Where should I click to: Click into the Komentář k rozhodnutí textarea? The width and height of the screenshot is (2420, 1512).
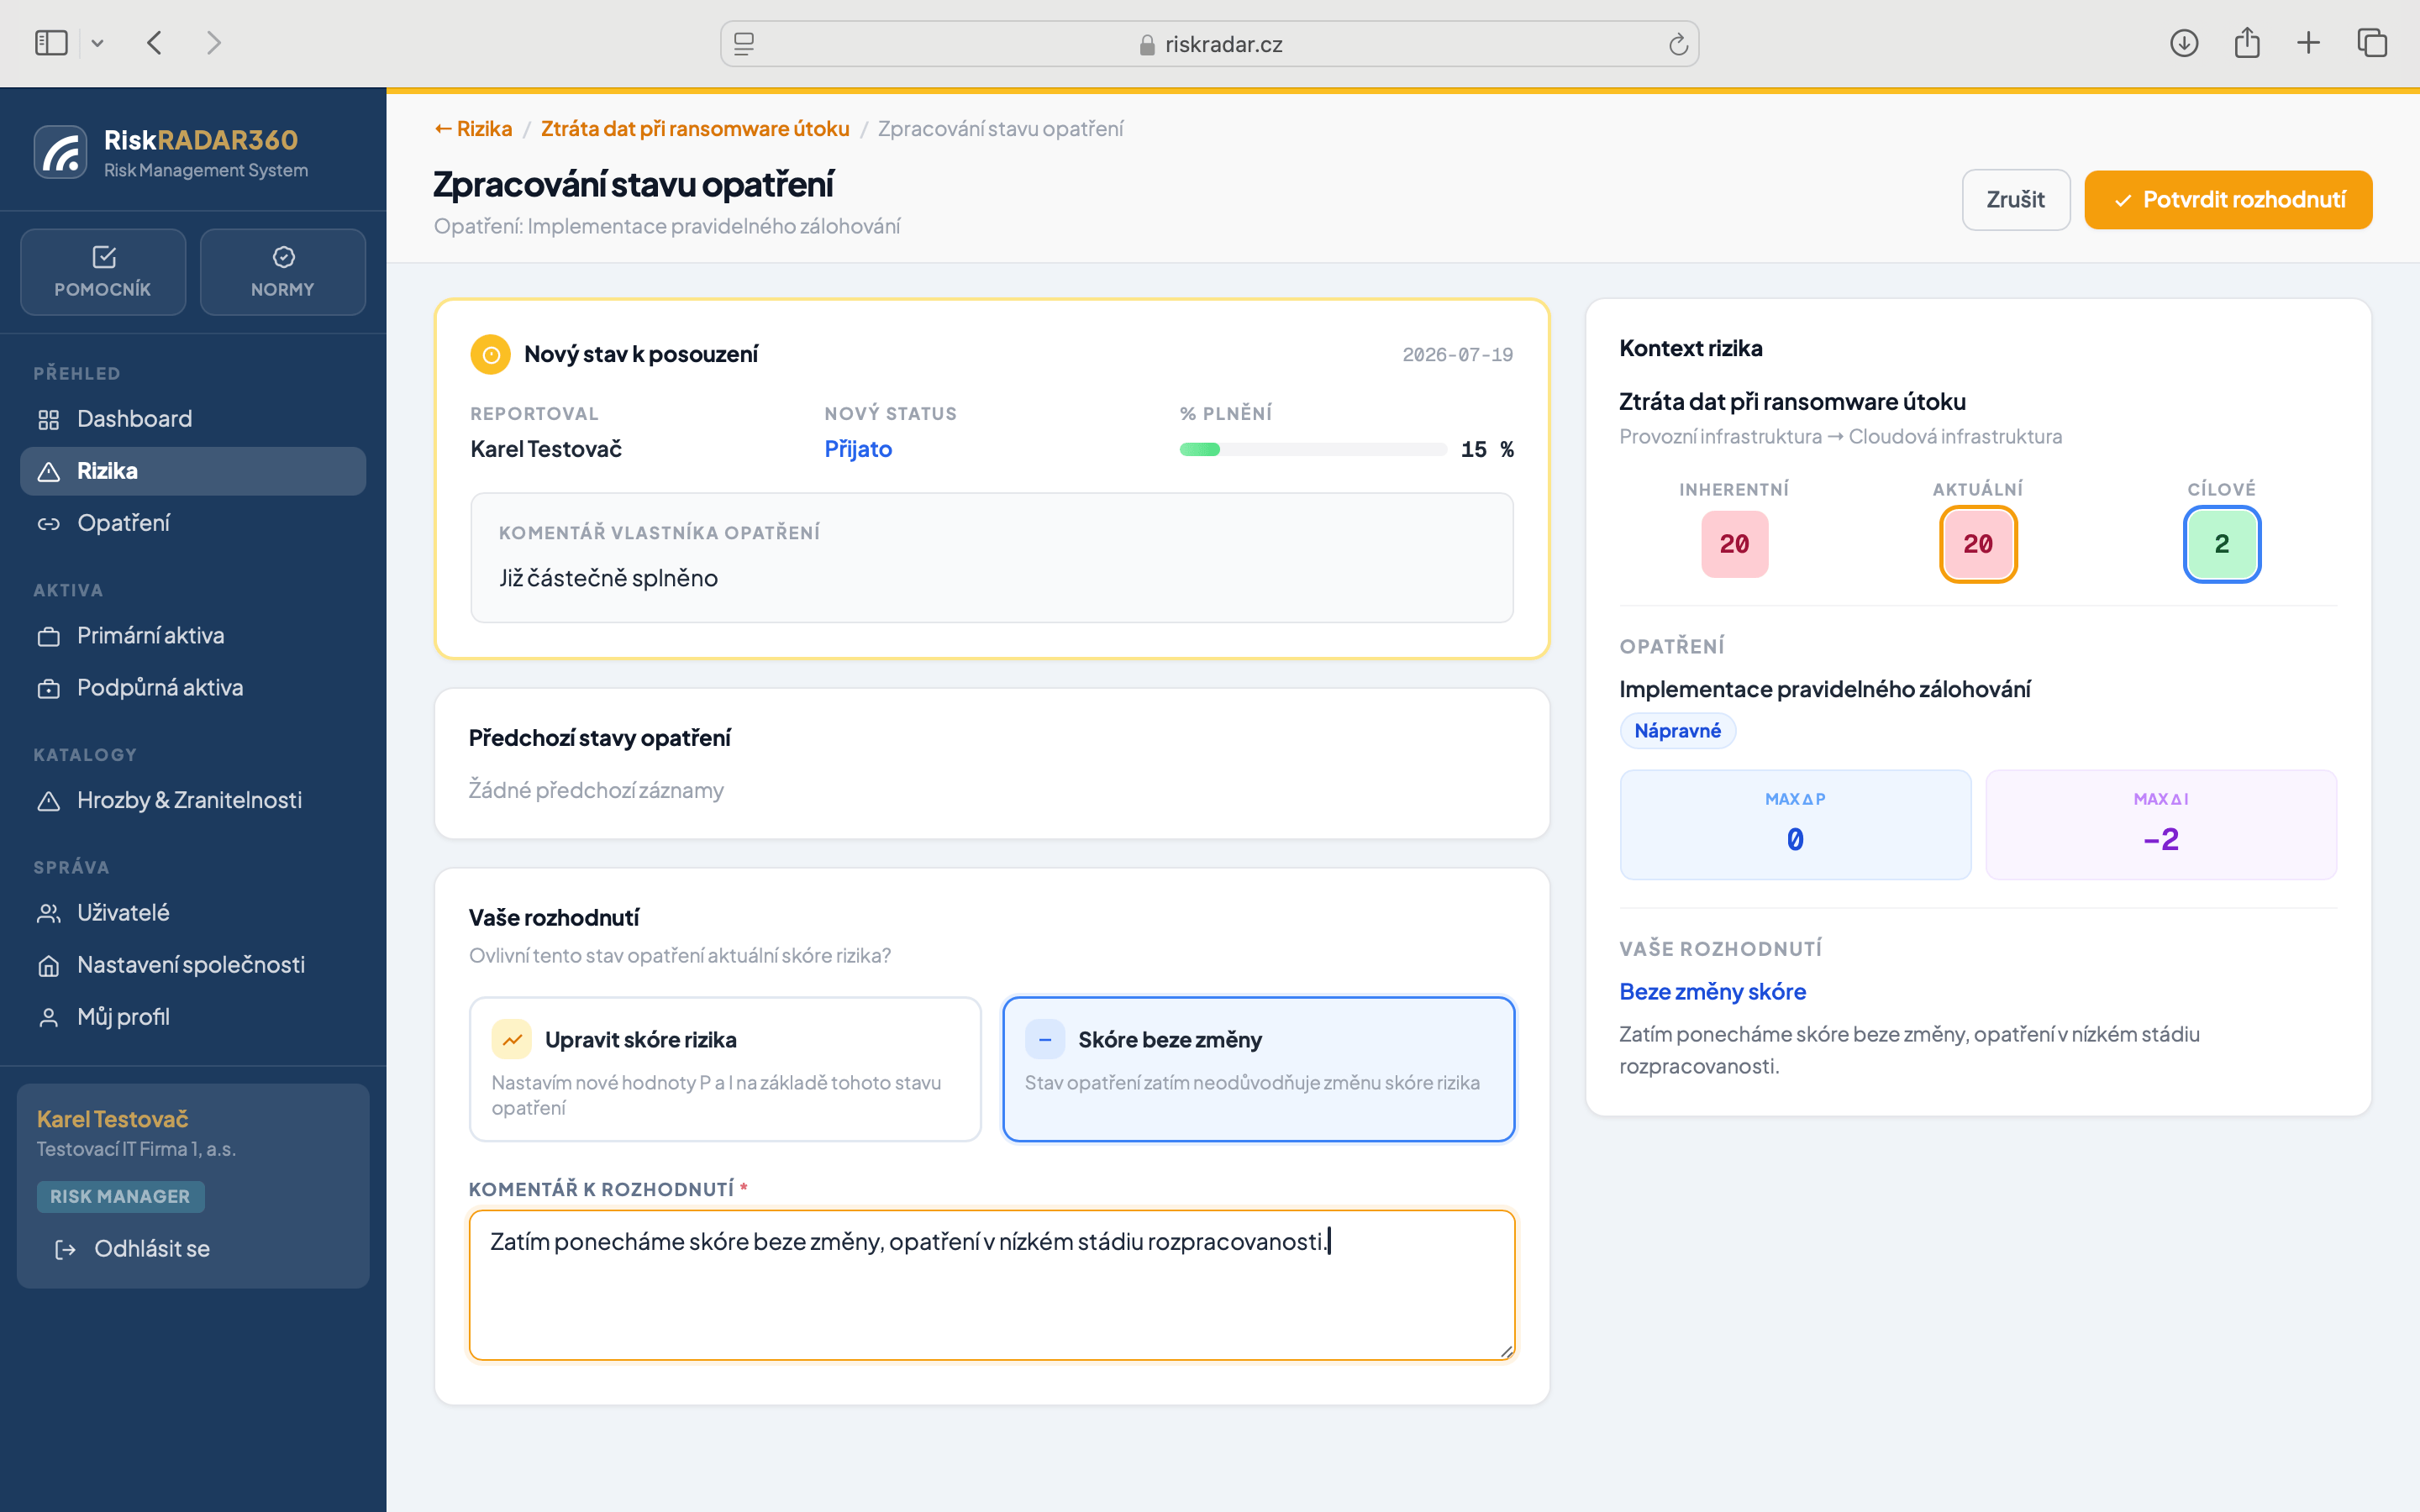coord(992,1285)
